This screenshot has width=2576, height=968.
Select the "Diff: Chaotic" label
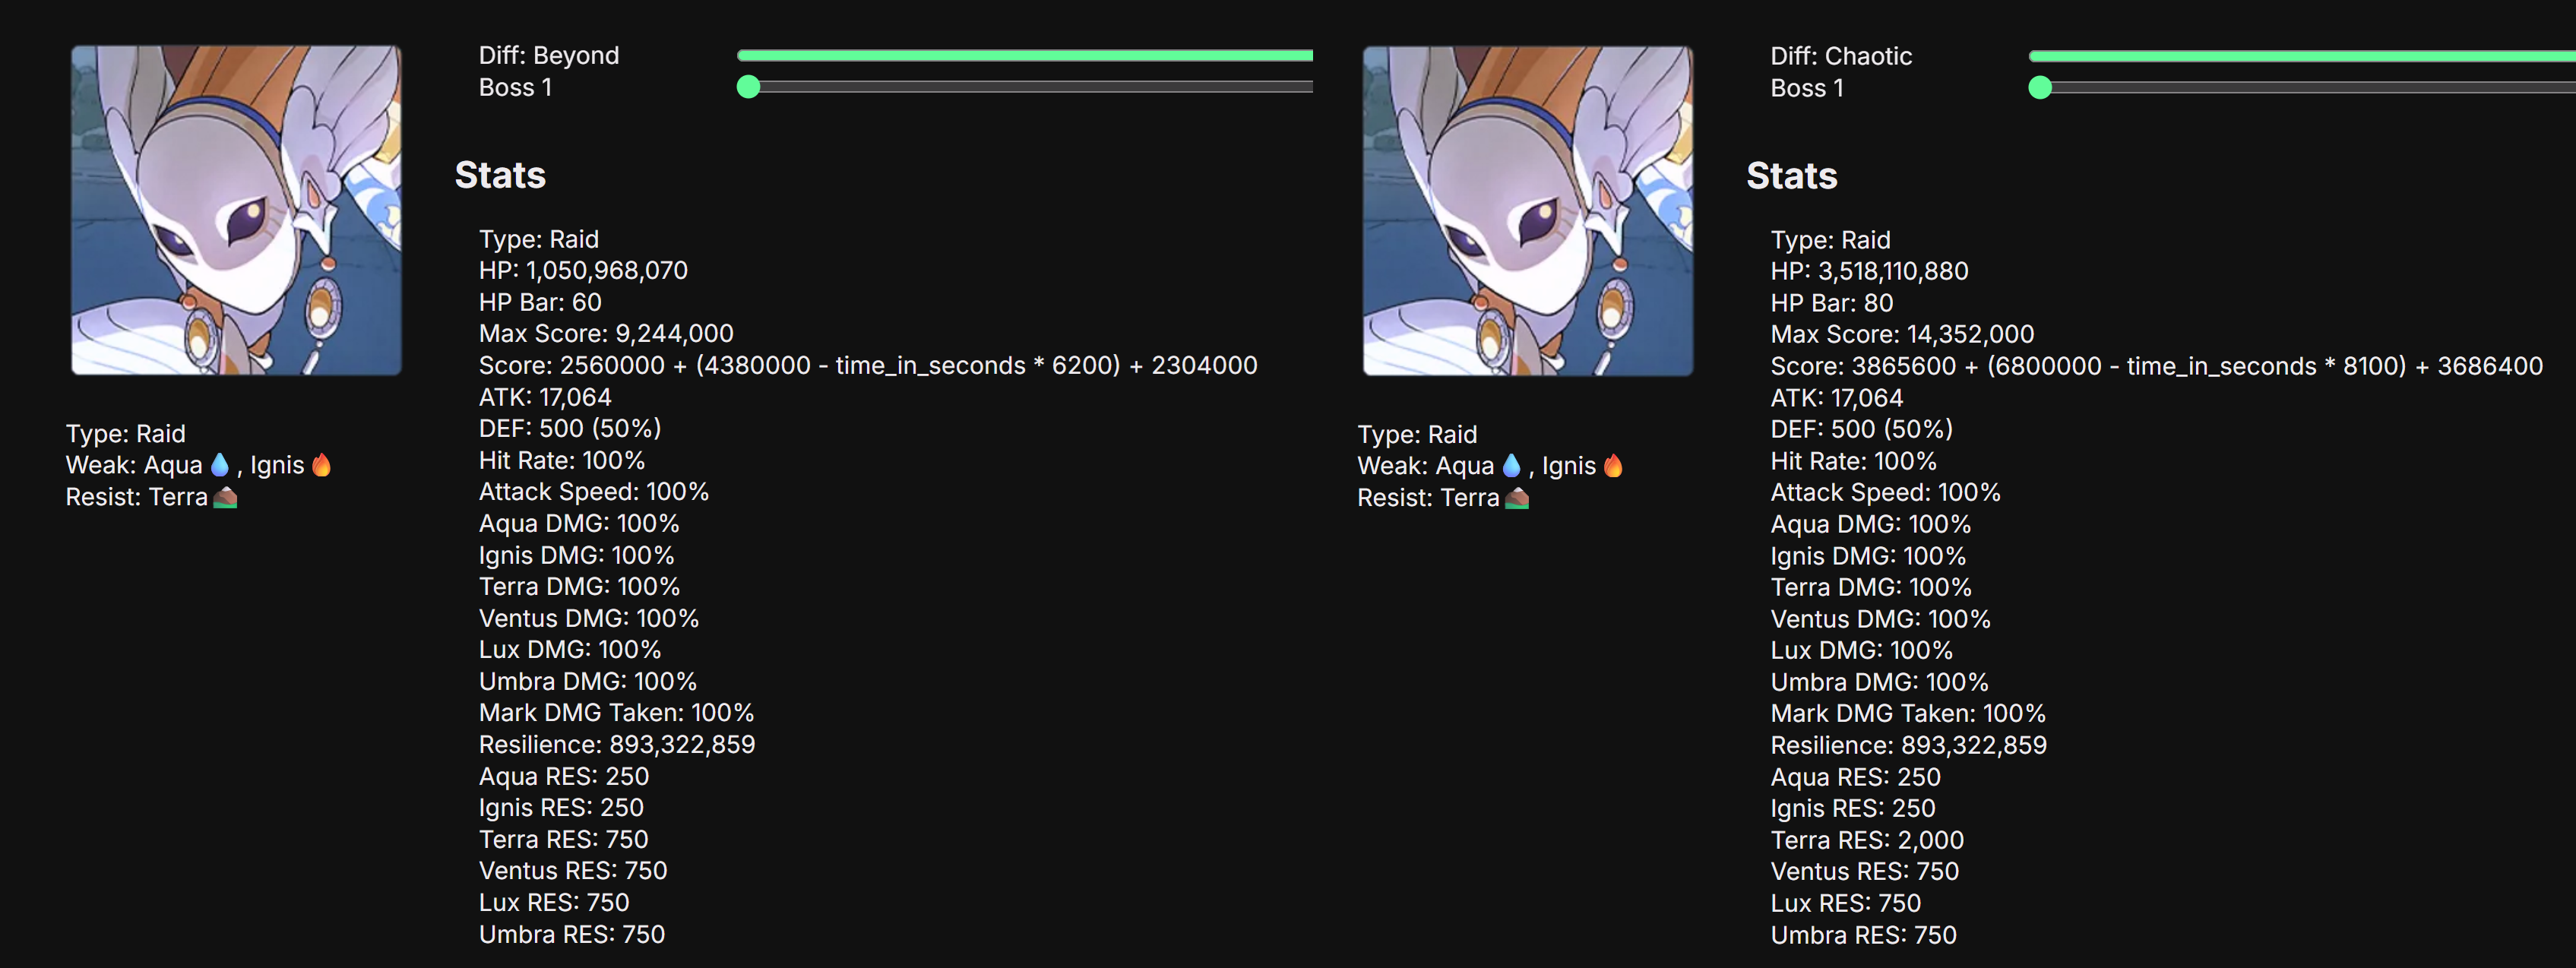[x=1841, y=56]
